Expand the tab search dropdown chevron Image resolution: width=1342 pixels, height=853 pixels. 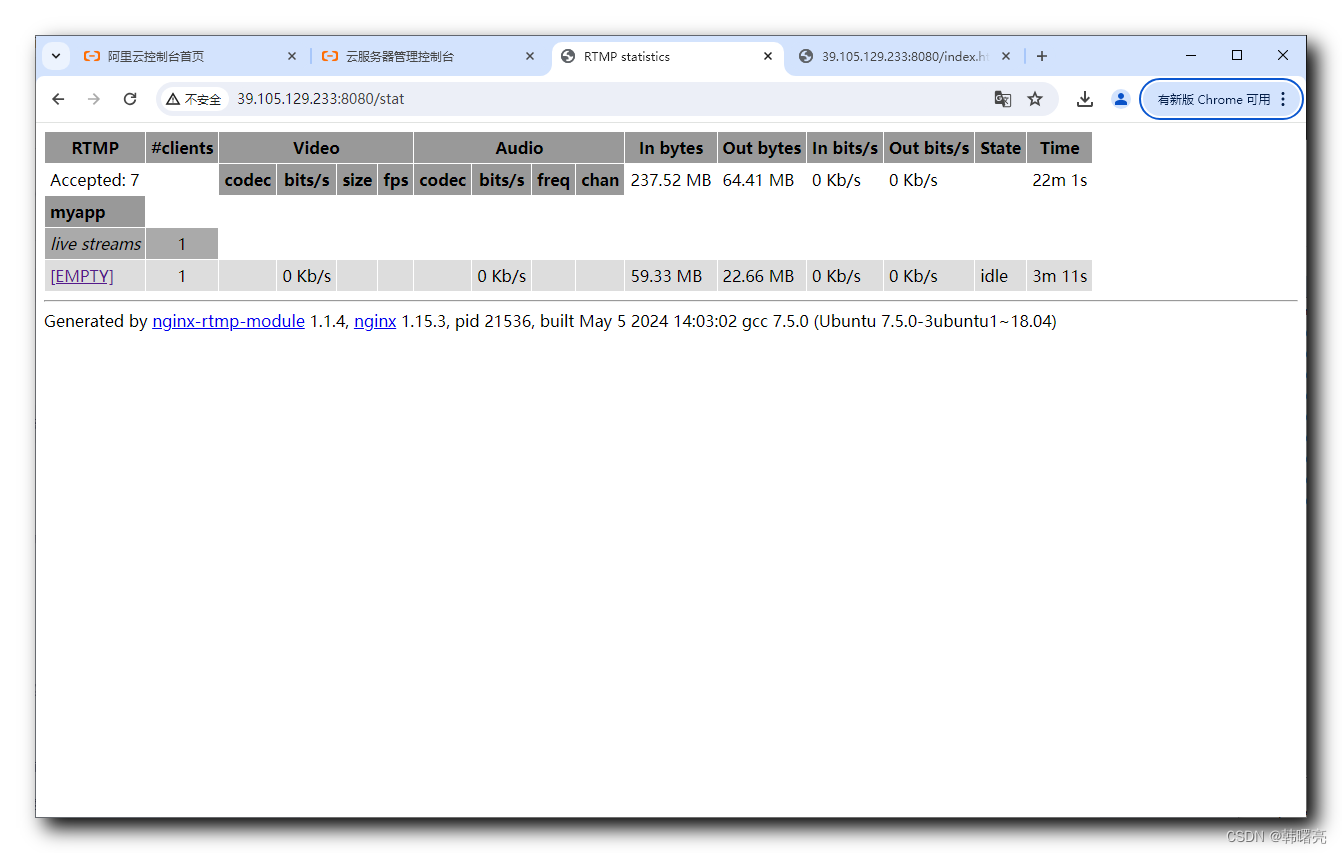[x=56, y=56]
